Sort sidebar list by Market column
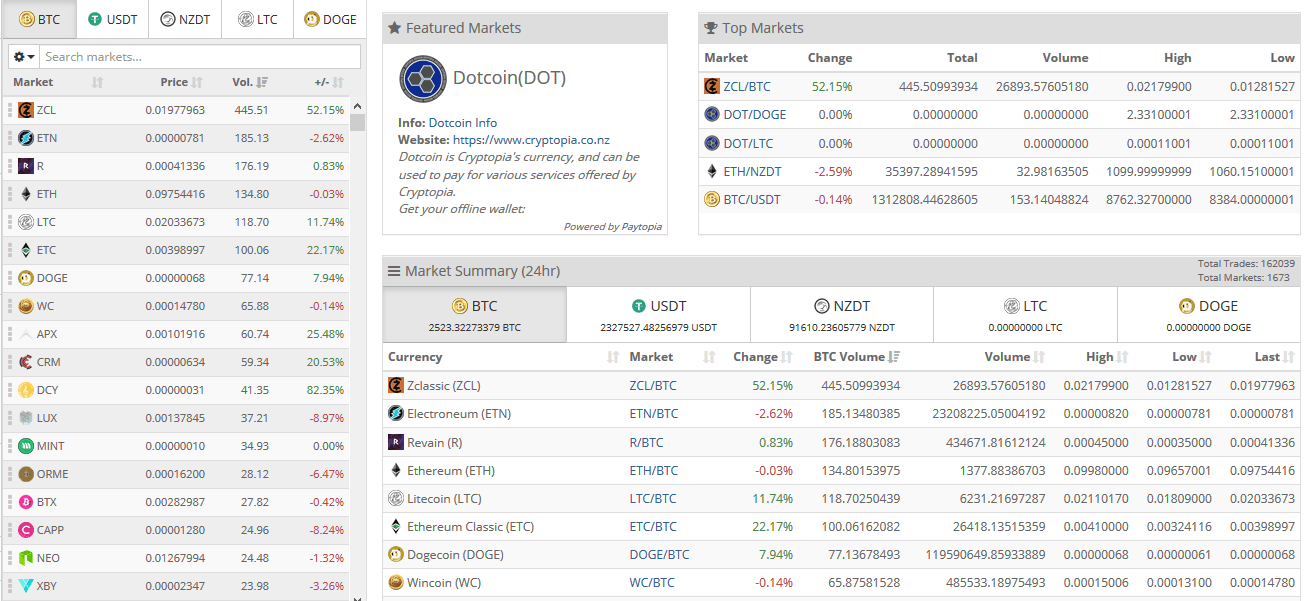Screen dimensions: 1308x601 tap(58, 82)
